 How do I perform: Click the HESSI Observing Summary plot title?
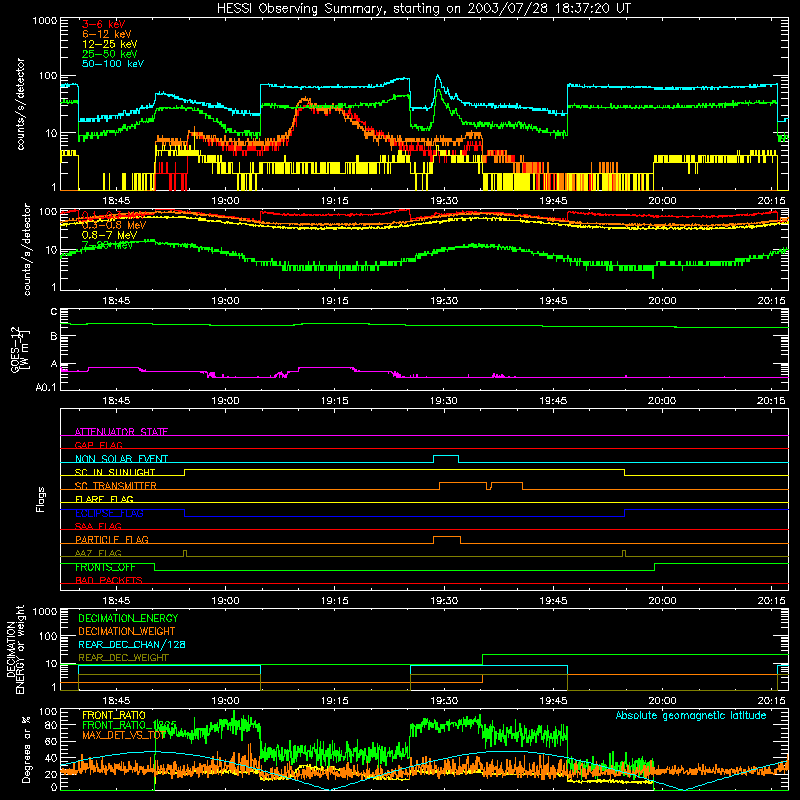424,8
